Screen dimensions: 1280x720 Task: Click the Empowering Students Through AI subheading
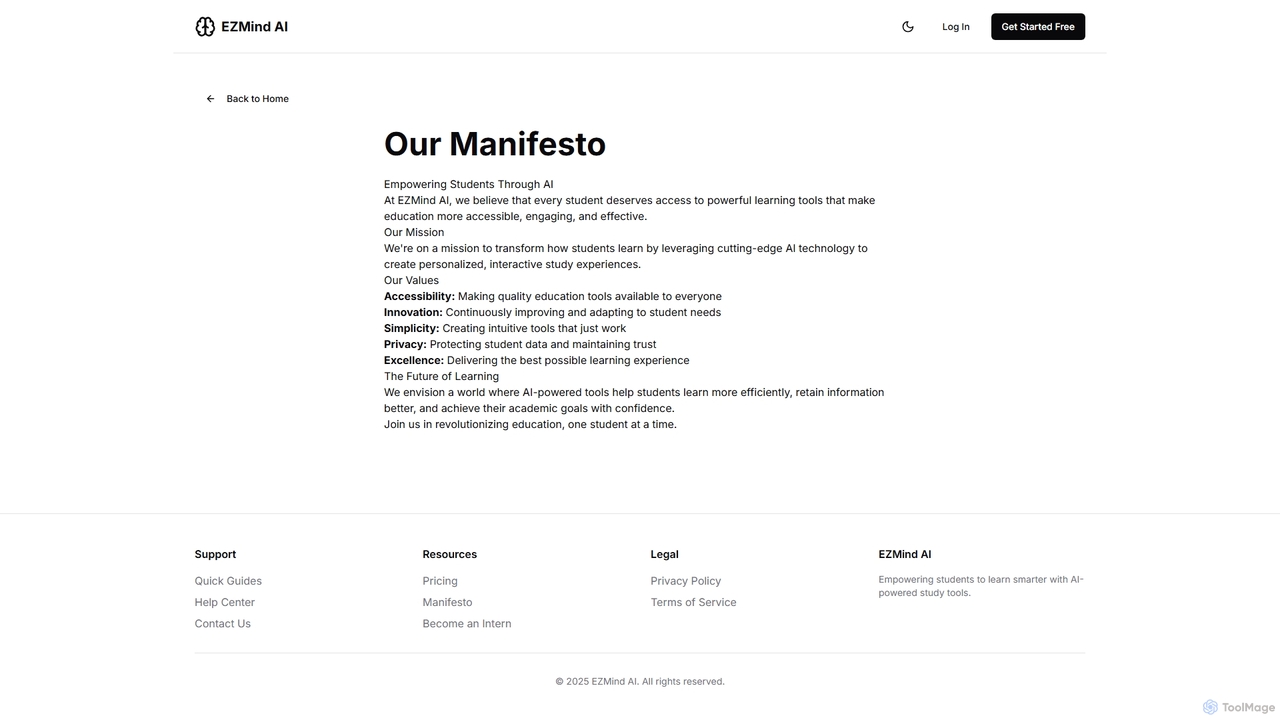(x=469, y=185)
